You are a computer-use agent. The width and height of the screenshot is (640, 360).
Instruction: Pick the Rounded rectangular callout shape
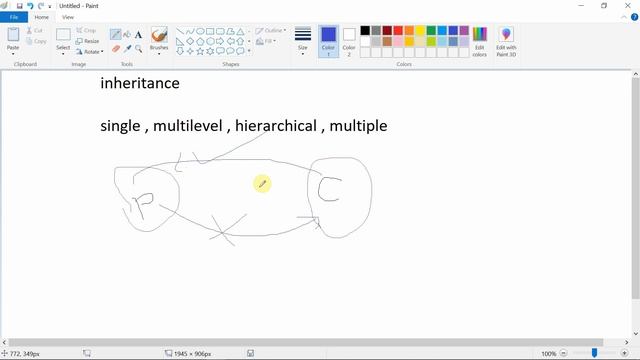tap(220, 51)
